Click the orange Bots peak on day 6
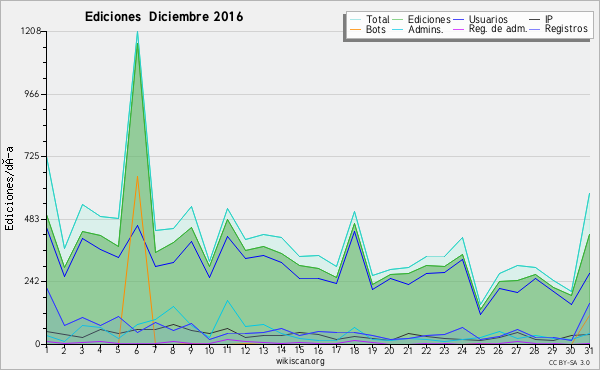Image resolution: width=600 pixels, height=370 pixels. coord(137,177)
